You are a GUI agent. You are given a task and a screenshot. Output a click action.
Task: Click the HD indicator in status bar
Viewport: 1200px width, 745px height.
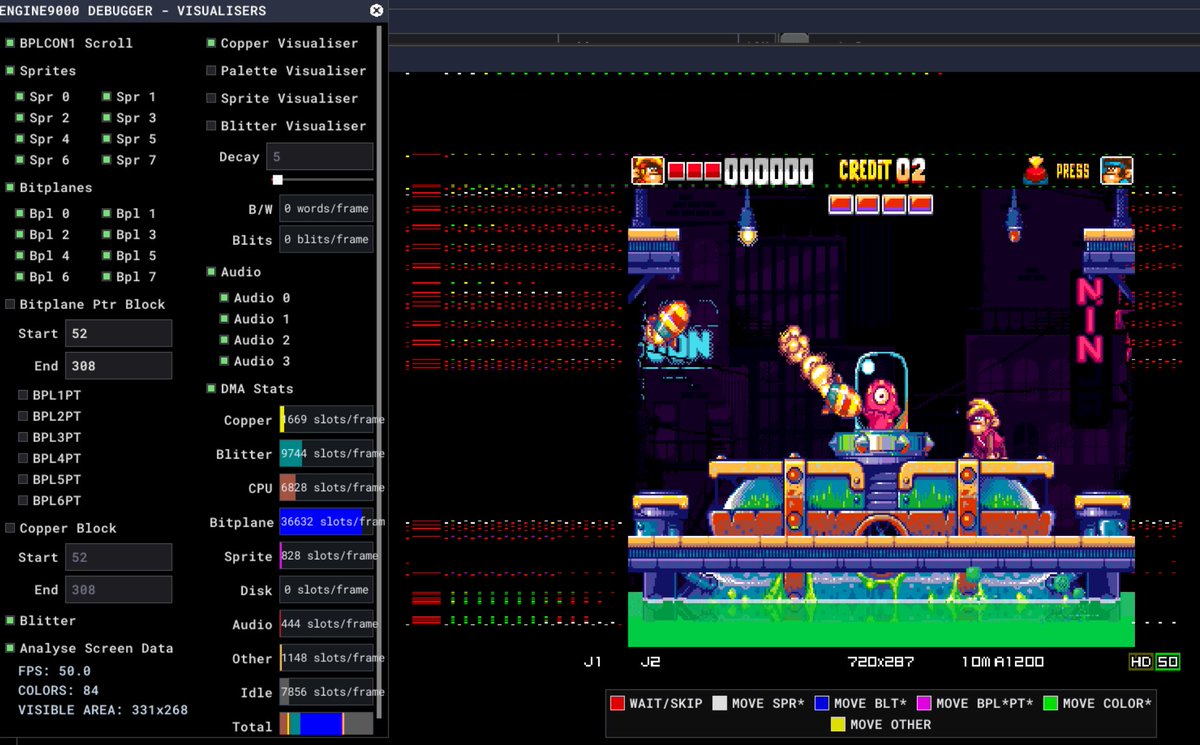1141,662
